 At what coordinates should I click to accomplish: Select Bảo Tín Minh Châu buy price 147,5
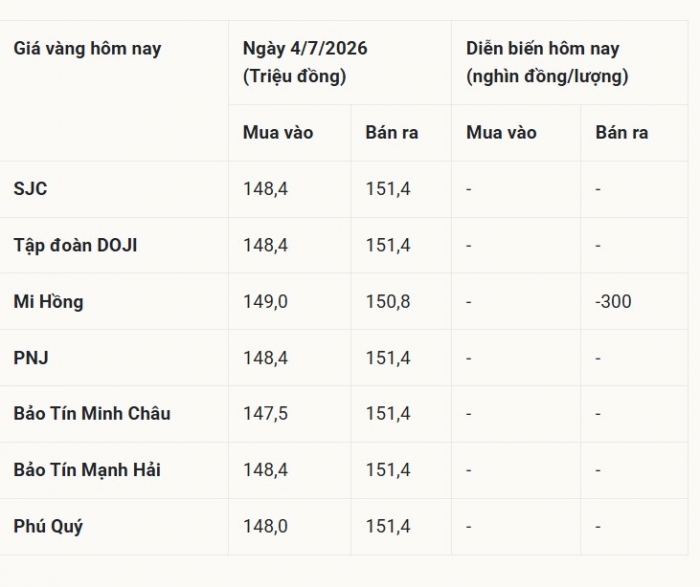point(265,414)
